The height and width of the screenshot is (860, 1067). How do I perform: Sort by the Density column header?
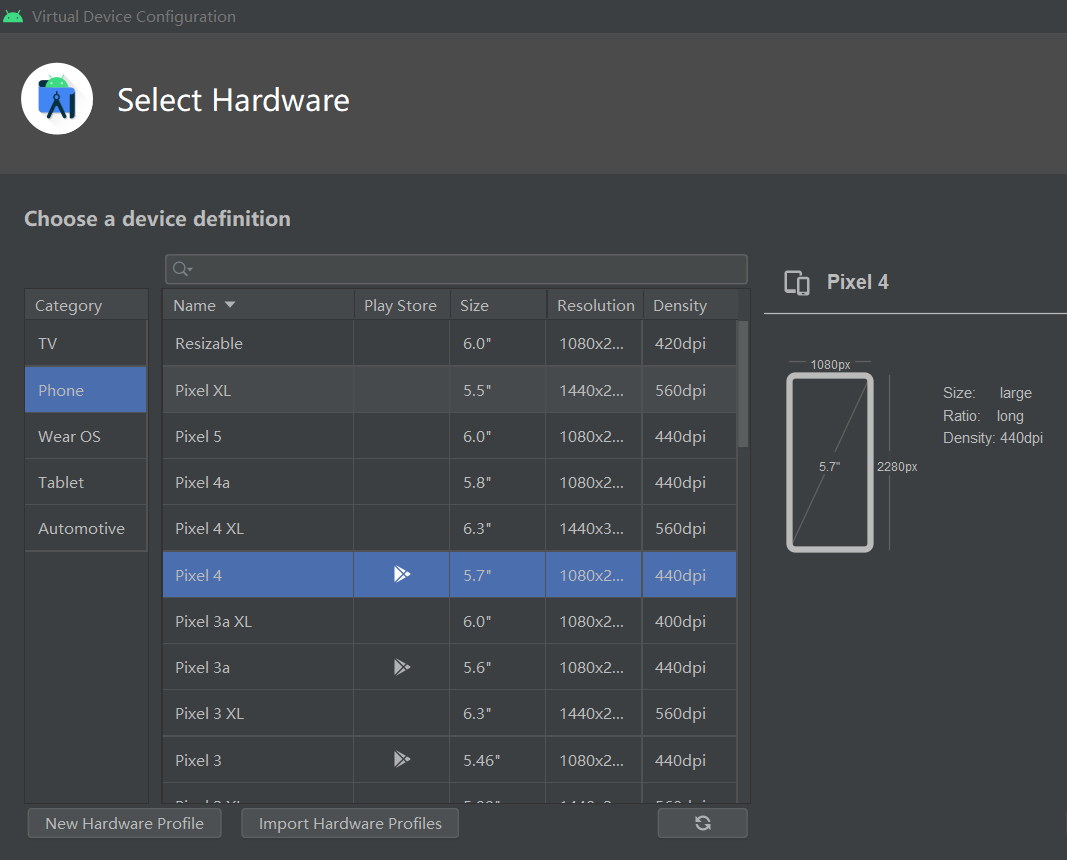690,305
